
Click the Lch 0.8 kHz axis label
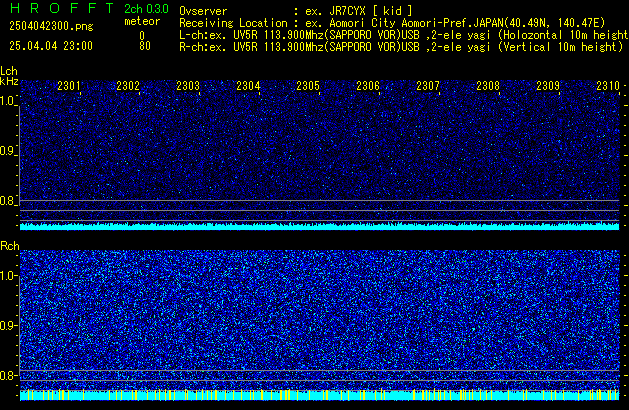[8, 201]
